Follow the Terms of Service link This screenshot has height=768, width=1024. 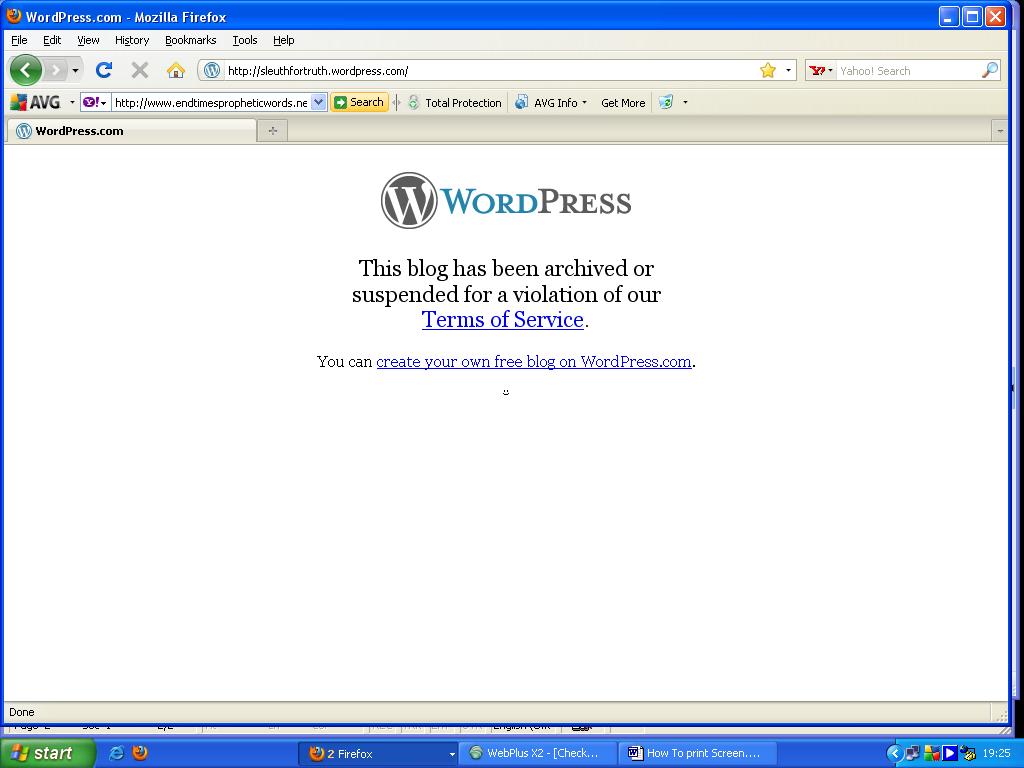pyautogui.click(x=502, y=319)
